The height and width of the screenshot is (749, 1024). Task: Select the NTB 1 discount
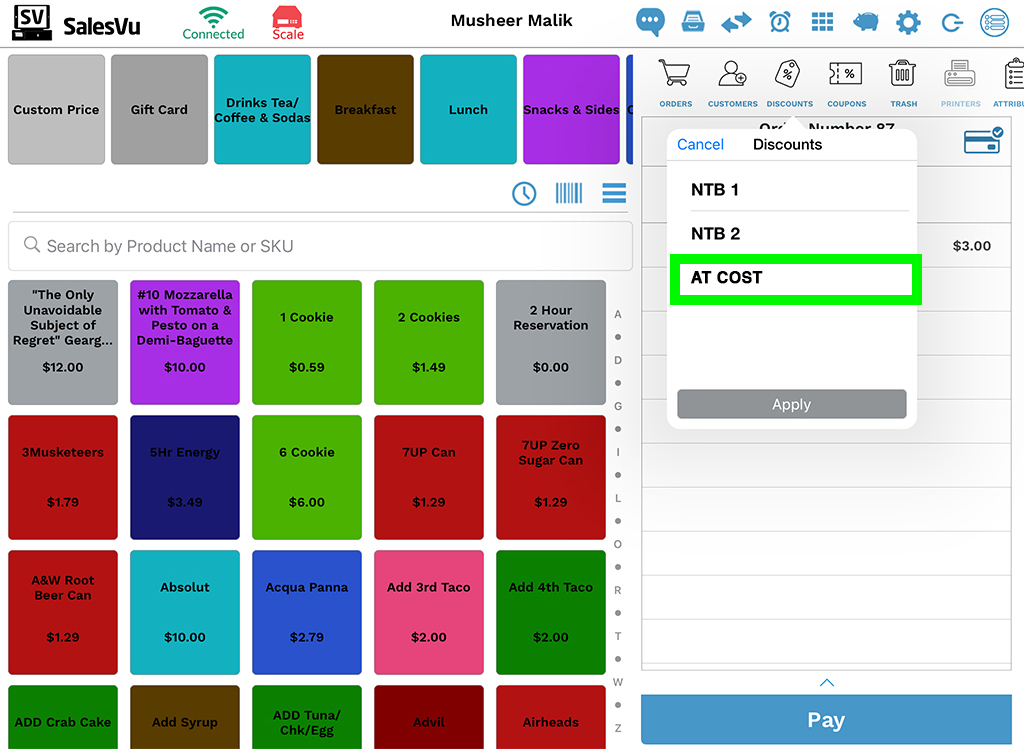pos(793,189)
